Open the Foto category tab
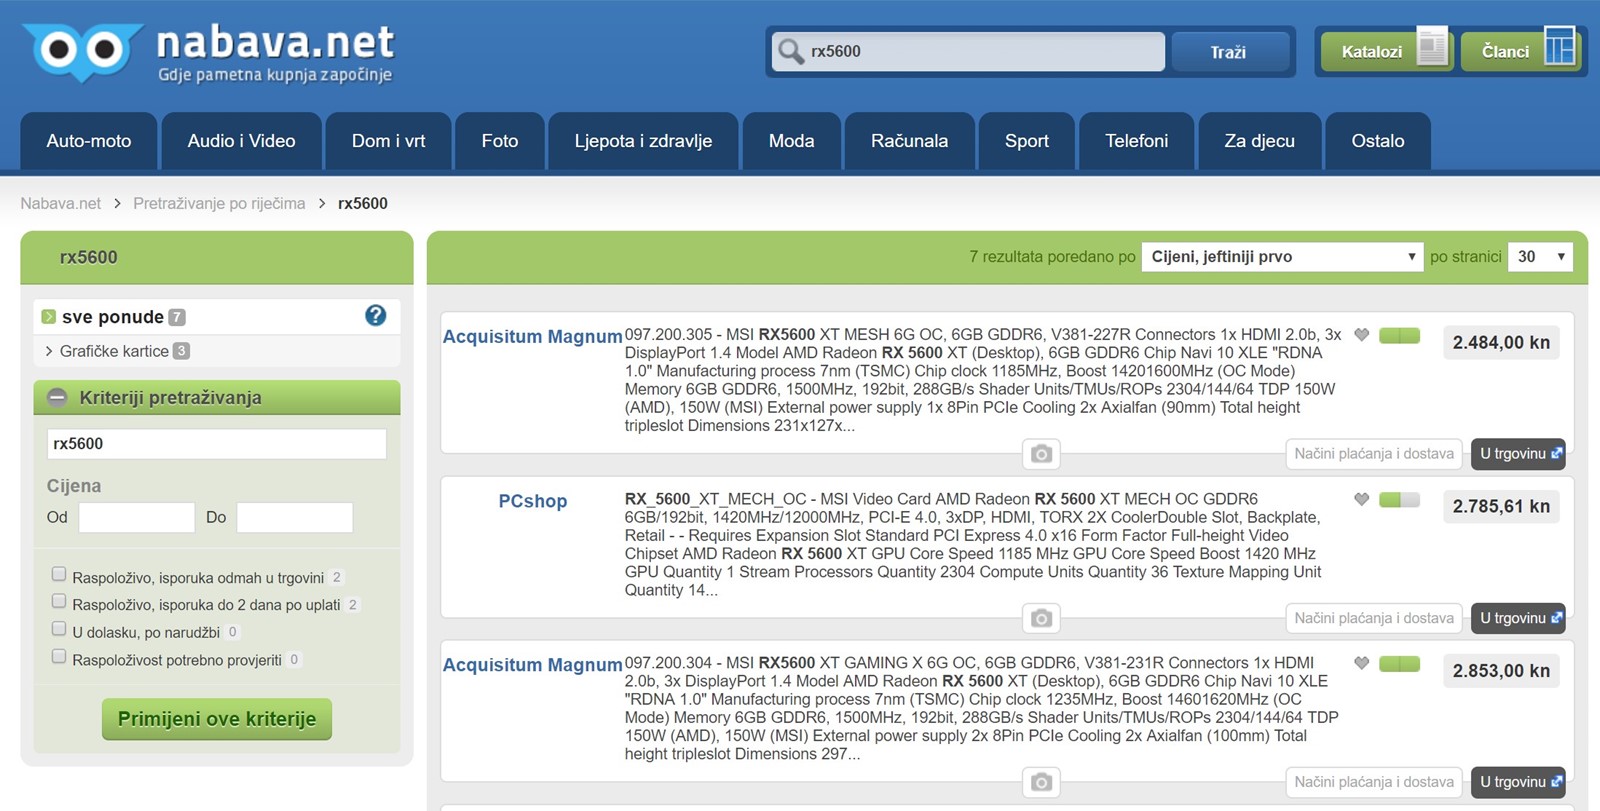 [500, 142]
